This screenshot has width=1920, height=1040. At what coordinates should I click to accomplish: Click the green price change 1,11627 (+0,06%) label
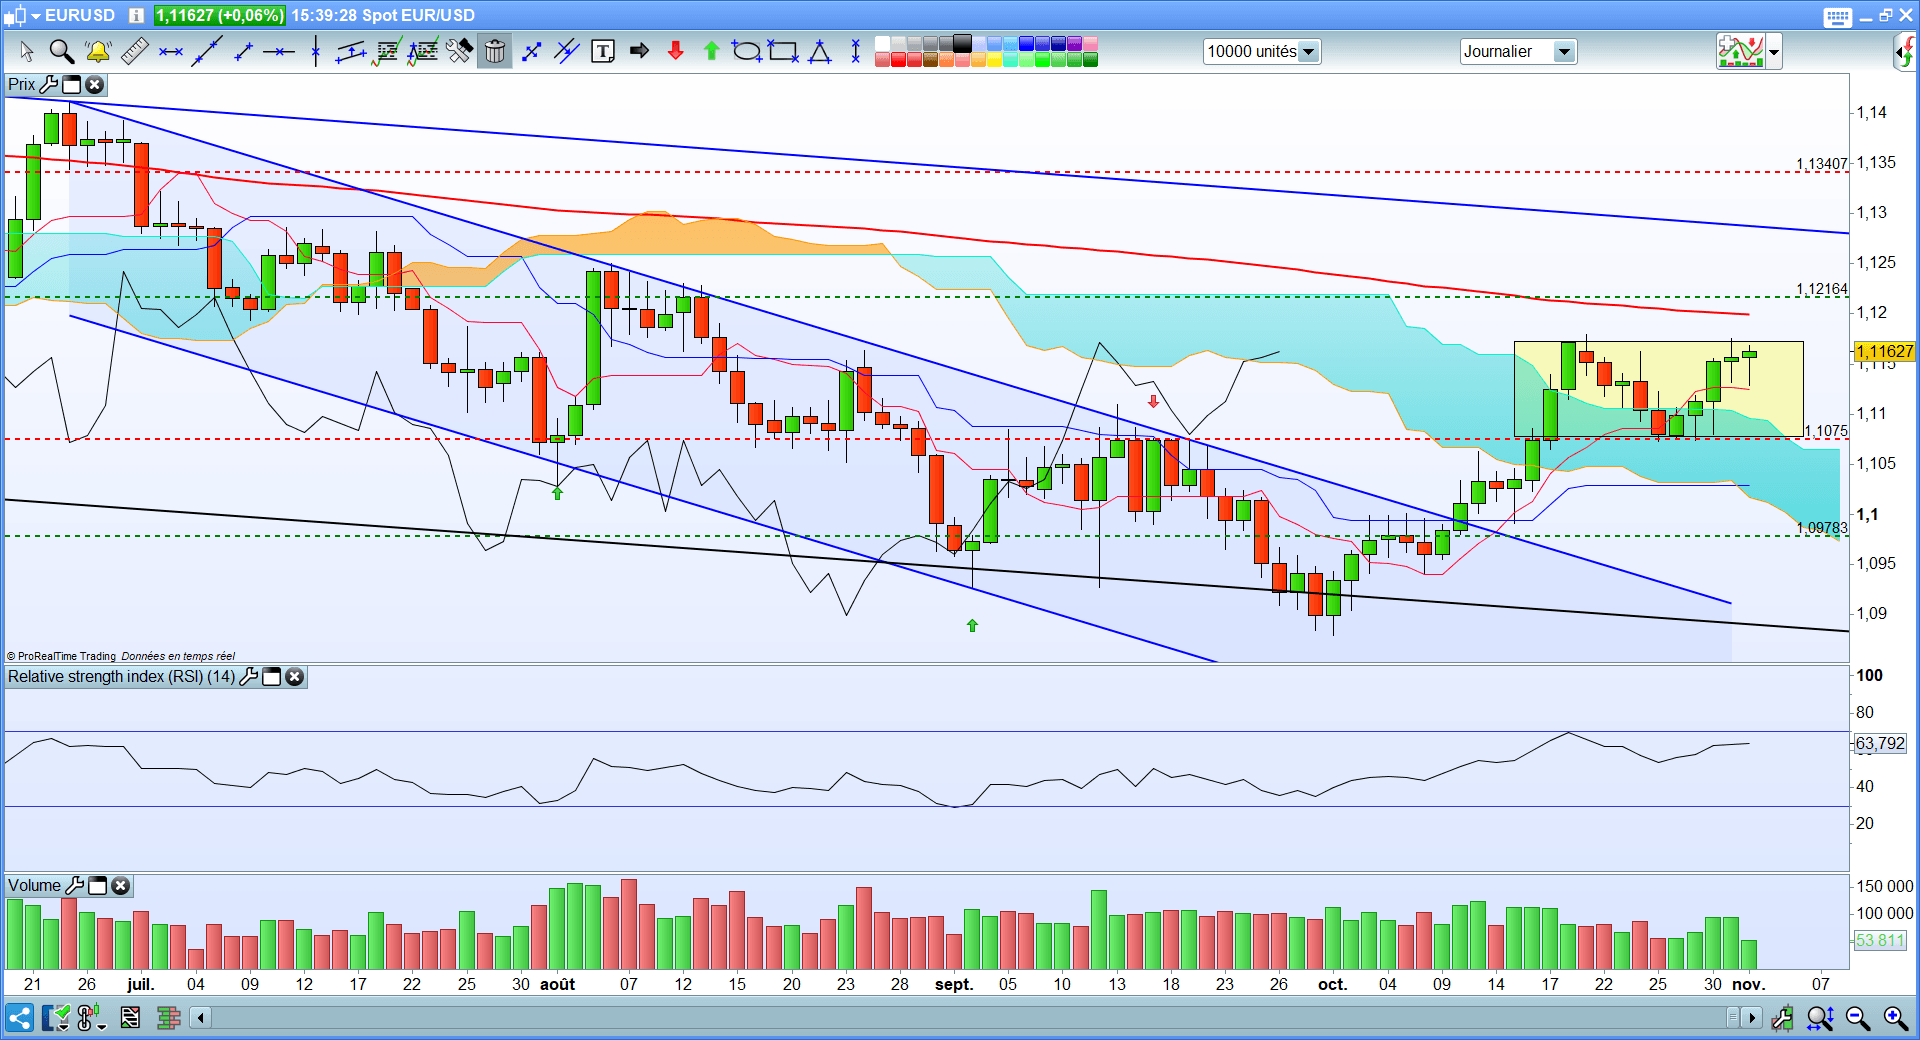click(220, 15)
